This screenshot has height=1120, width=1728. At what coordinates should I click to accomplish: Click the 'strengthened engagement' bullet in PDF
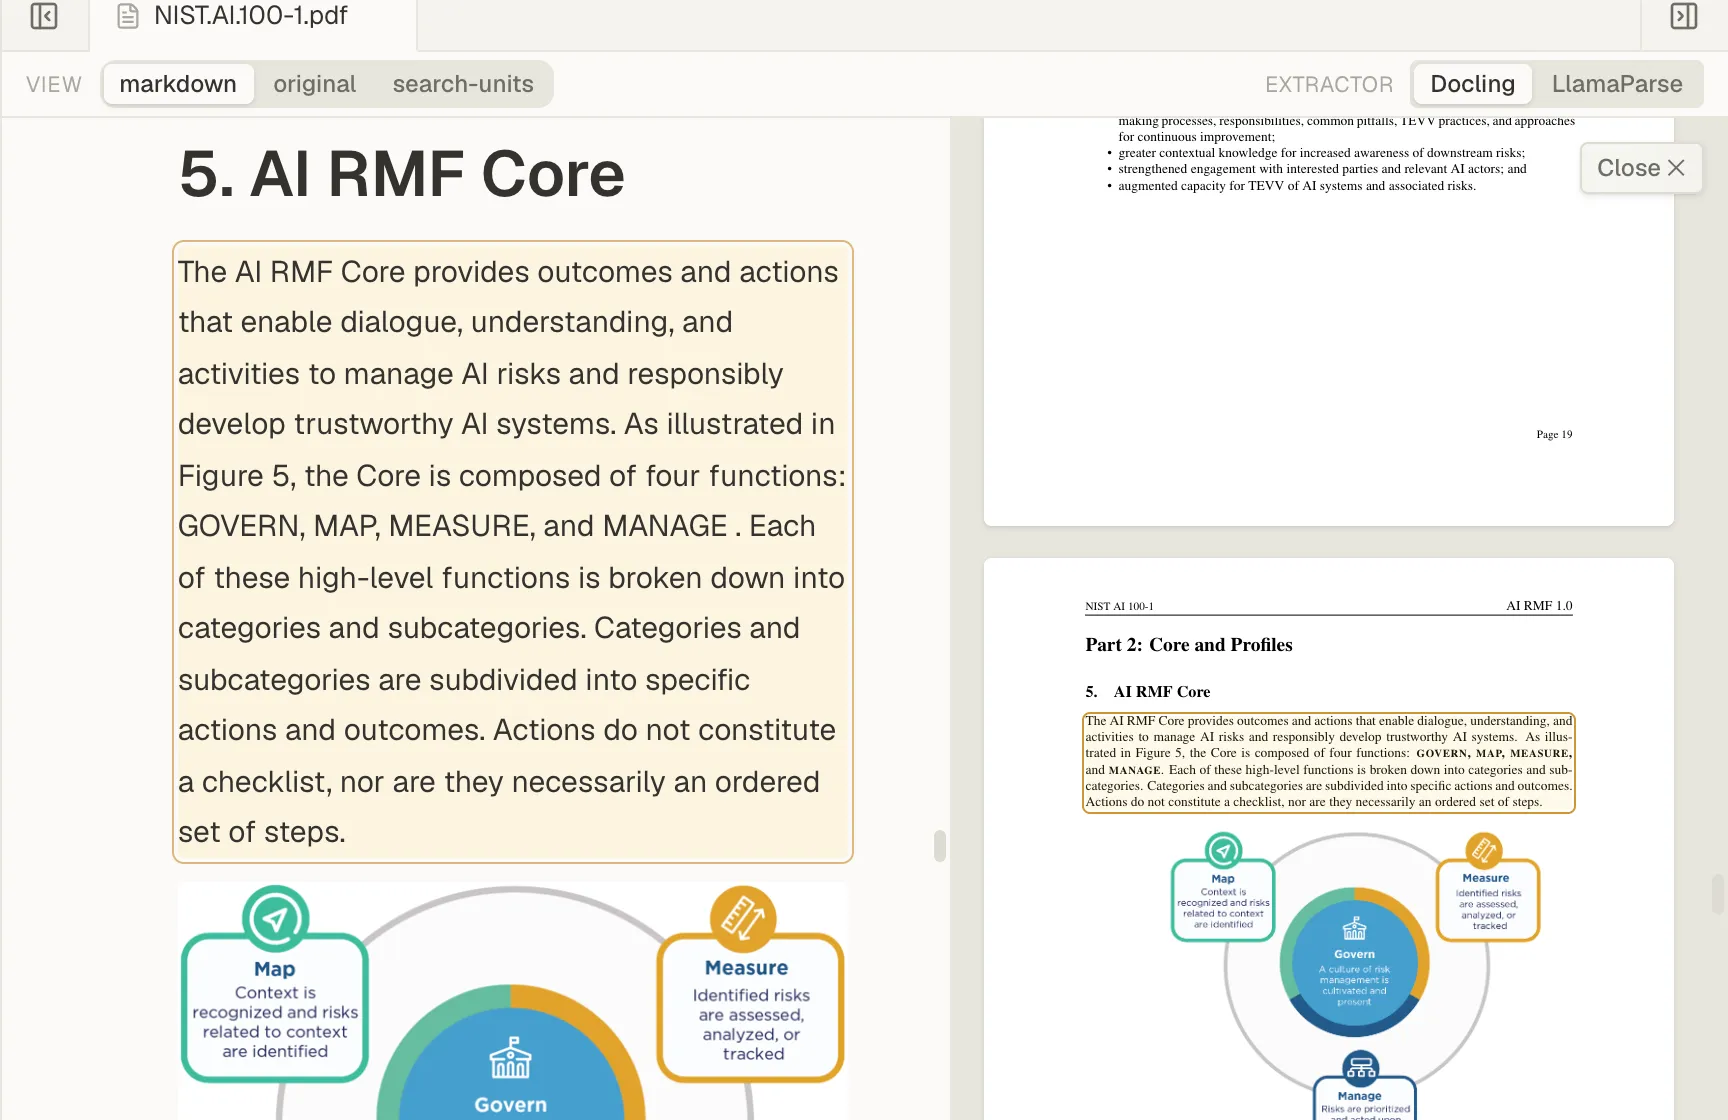[x=1322, y=169]
